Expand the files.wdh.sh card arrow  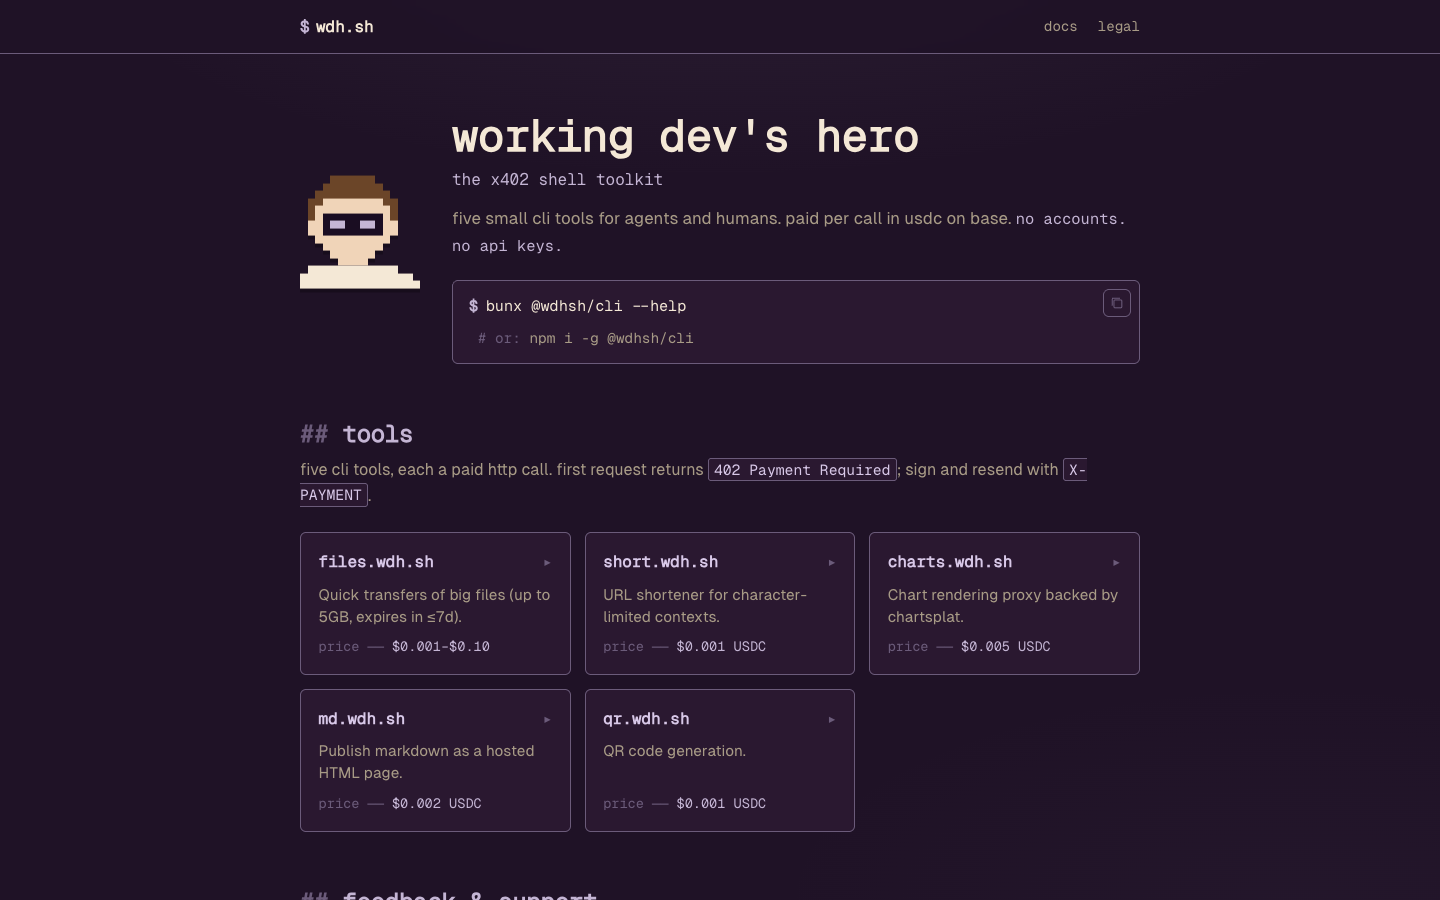547,563
